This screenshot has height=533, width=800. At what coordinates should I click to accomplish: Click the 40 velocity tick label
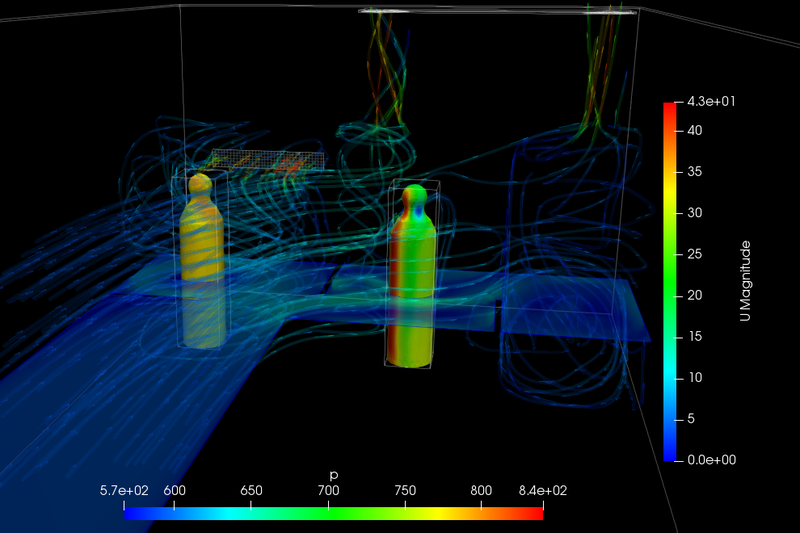[694, 131]
